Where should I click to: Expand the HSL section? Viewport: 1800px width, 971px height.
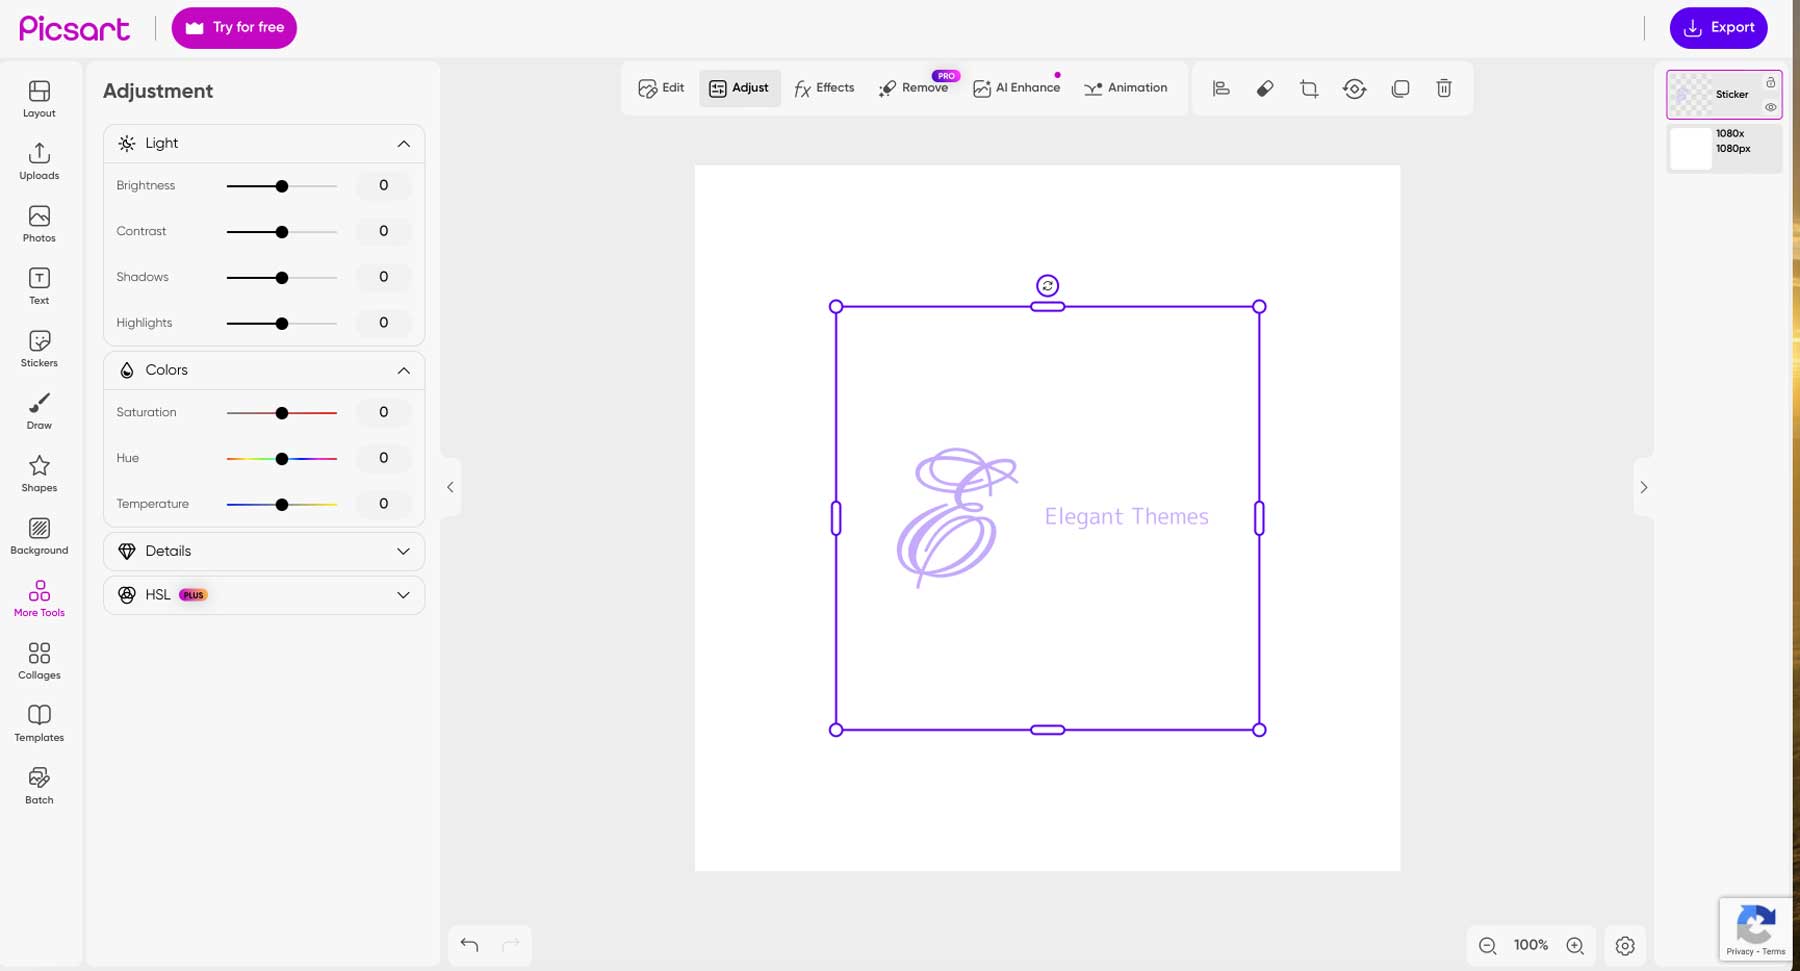(403, 595)
